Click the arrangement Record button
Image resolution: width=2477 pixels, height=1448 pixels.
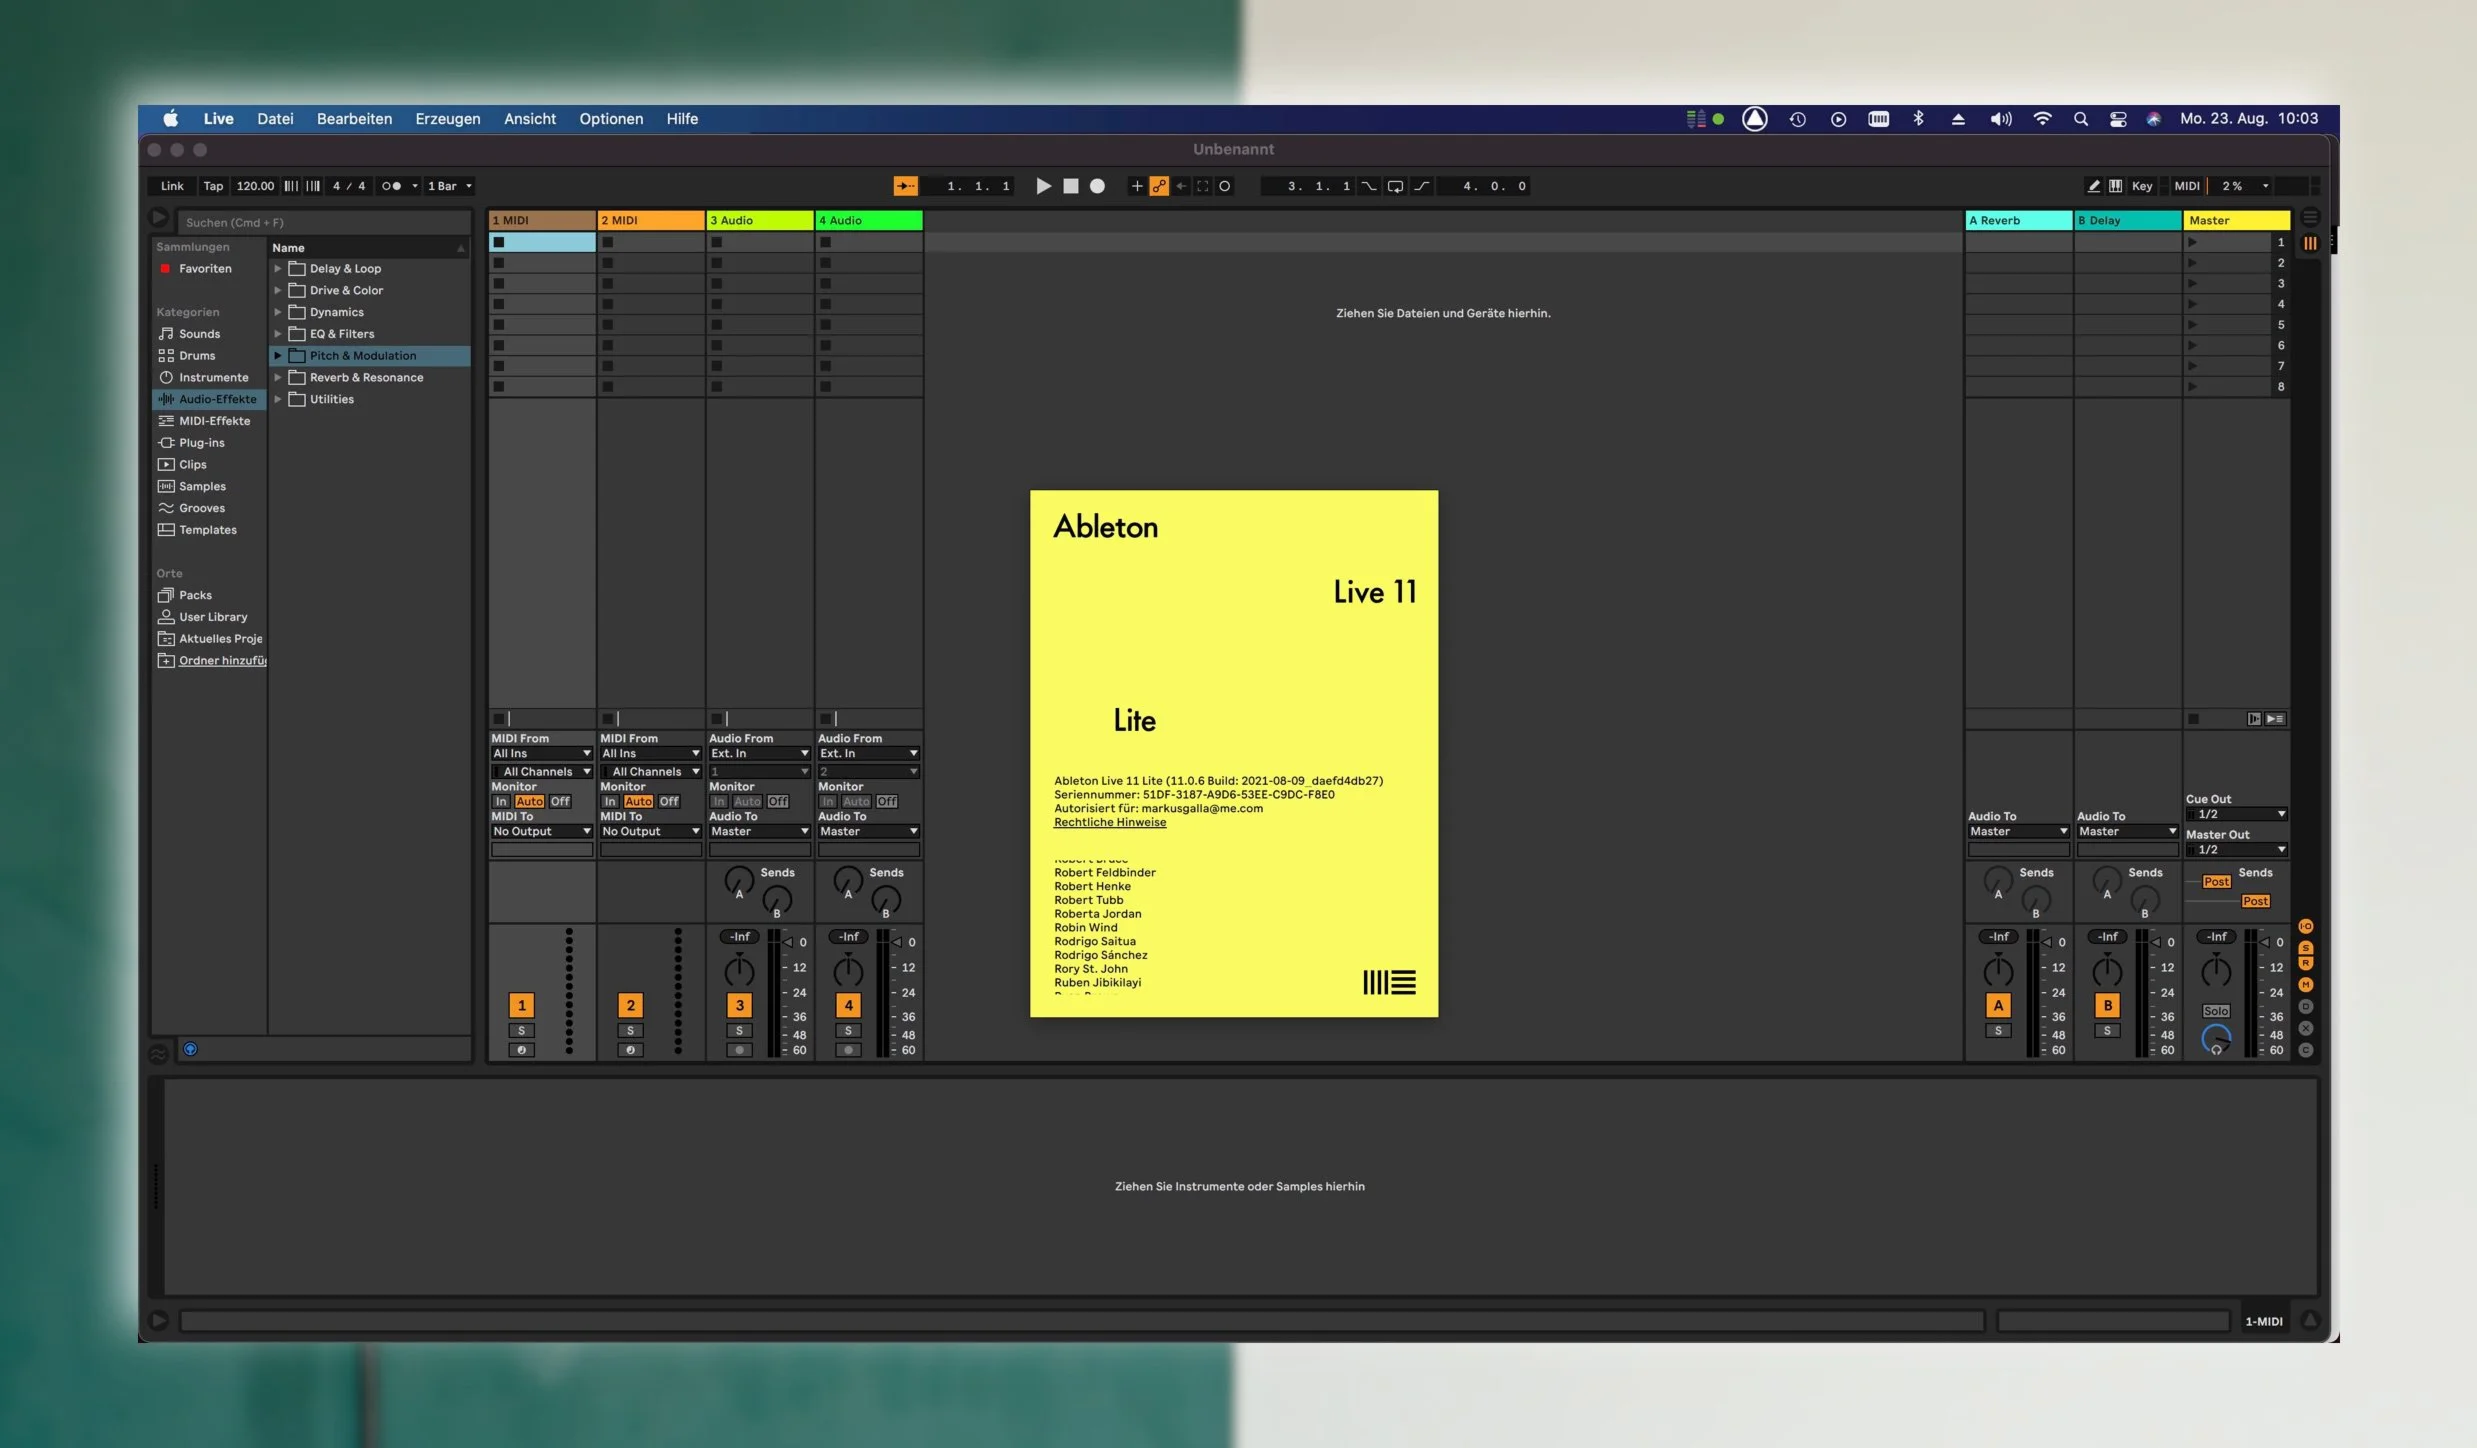[1097, 186]
